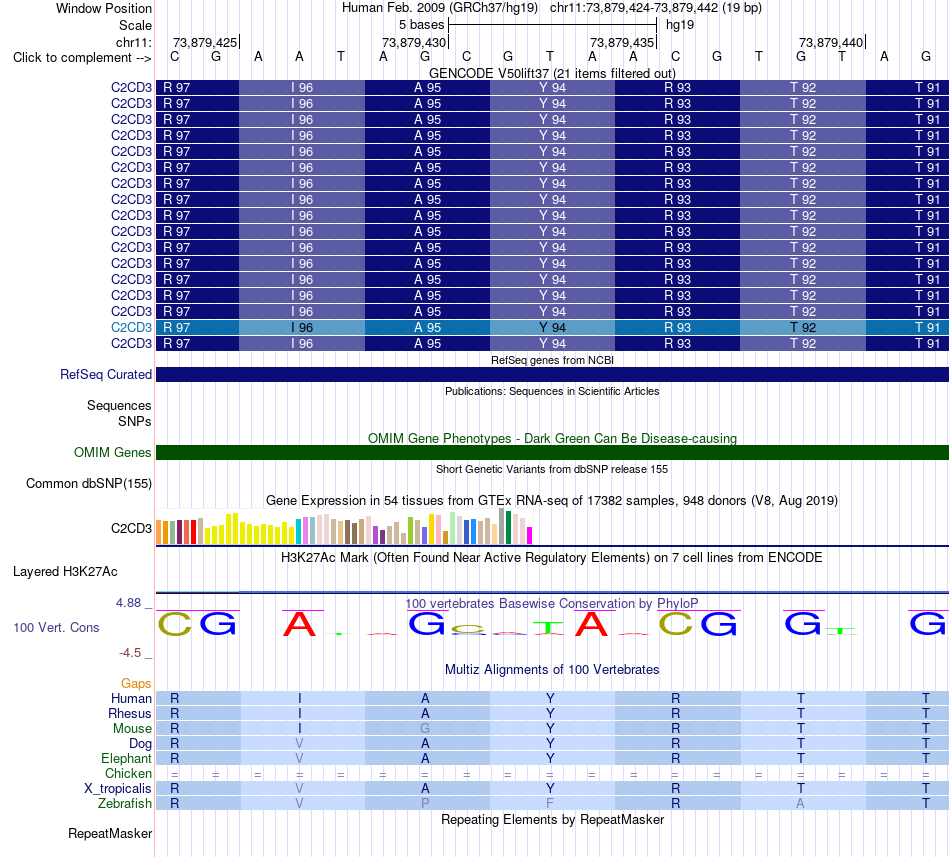The height and width of the screenshot is (857, 950).
Task: Click the Window Position label
Action: [x=104, y=8]
